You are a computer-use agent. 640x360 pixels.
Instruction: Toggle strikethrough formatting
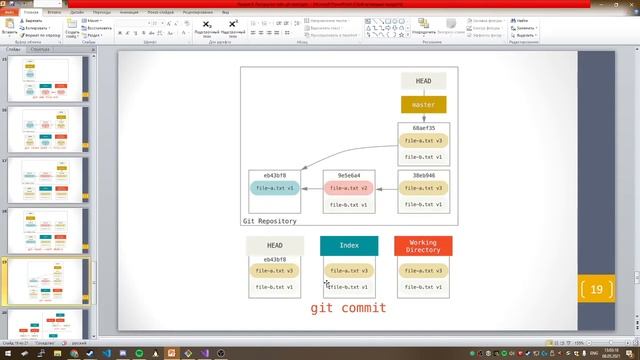(151, 33)
